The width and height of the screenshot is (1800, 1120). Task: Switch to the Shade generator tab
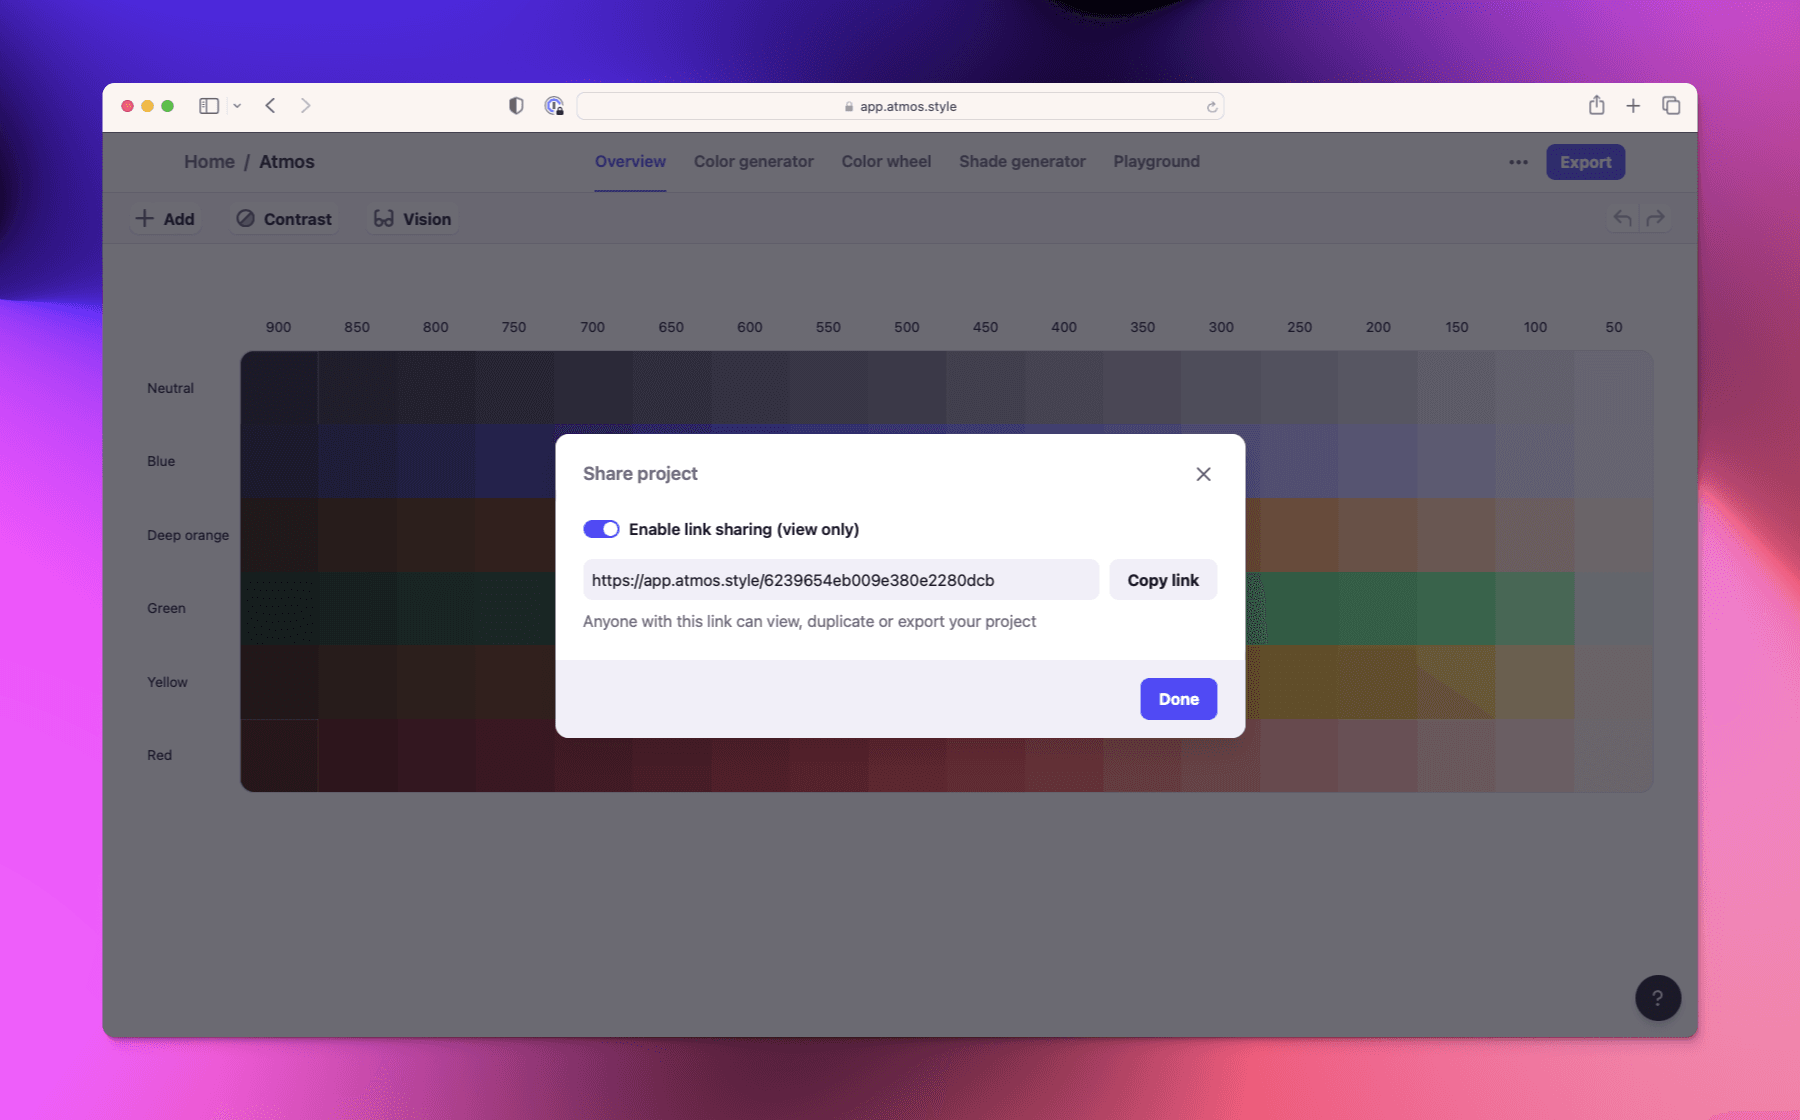coord(1022,161)
